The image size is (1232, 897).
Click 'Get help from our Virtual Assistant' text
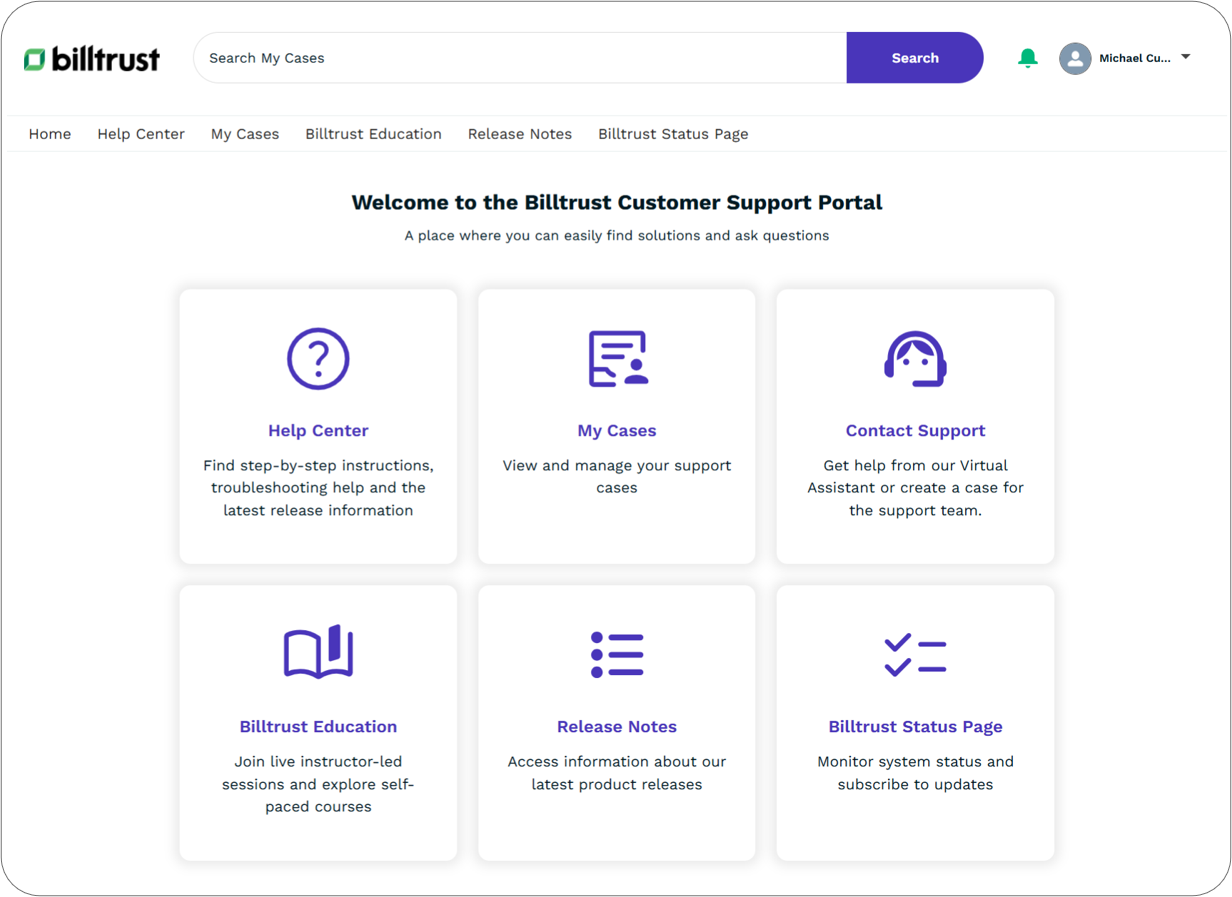[915, 488]
